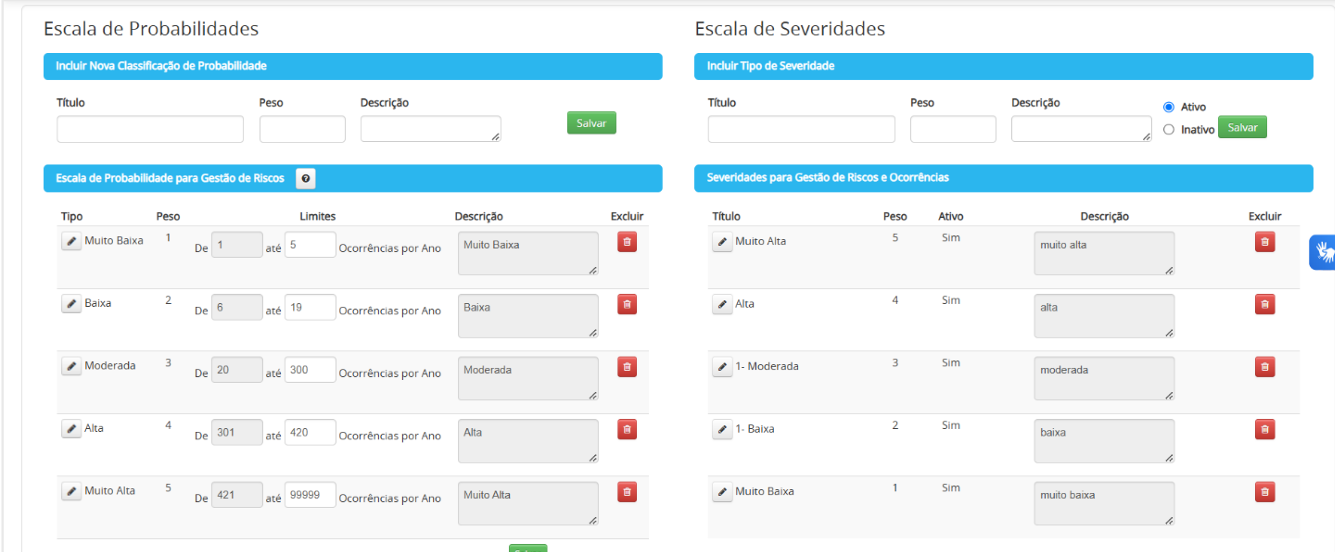The width and height of the screenshot is (1335, 552).
Task: Select the Ativo radio button
Action: [x=1168, y=107]
